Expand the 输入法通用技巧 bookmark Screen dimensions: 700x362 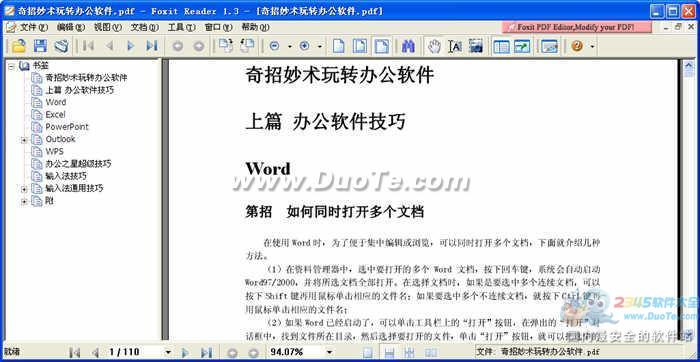pos(24,189)
